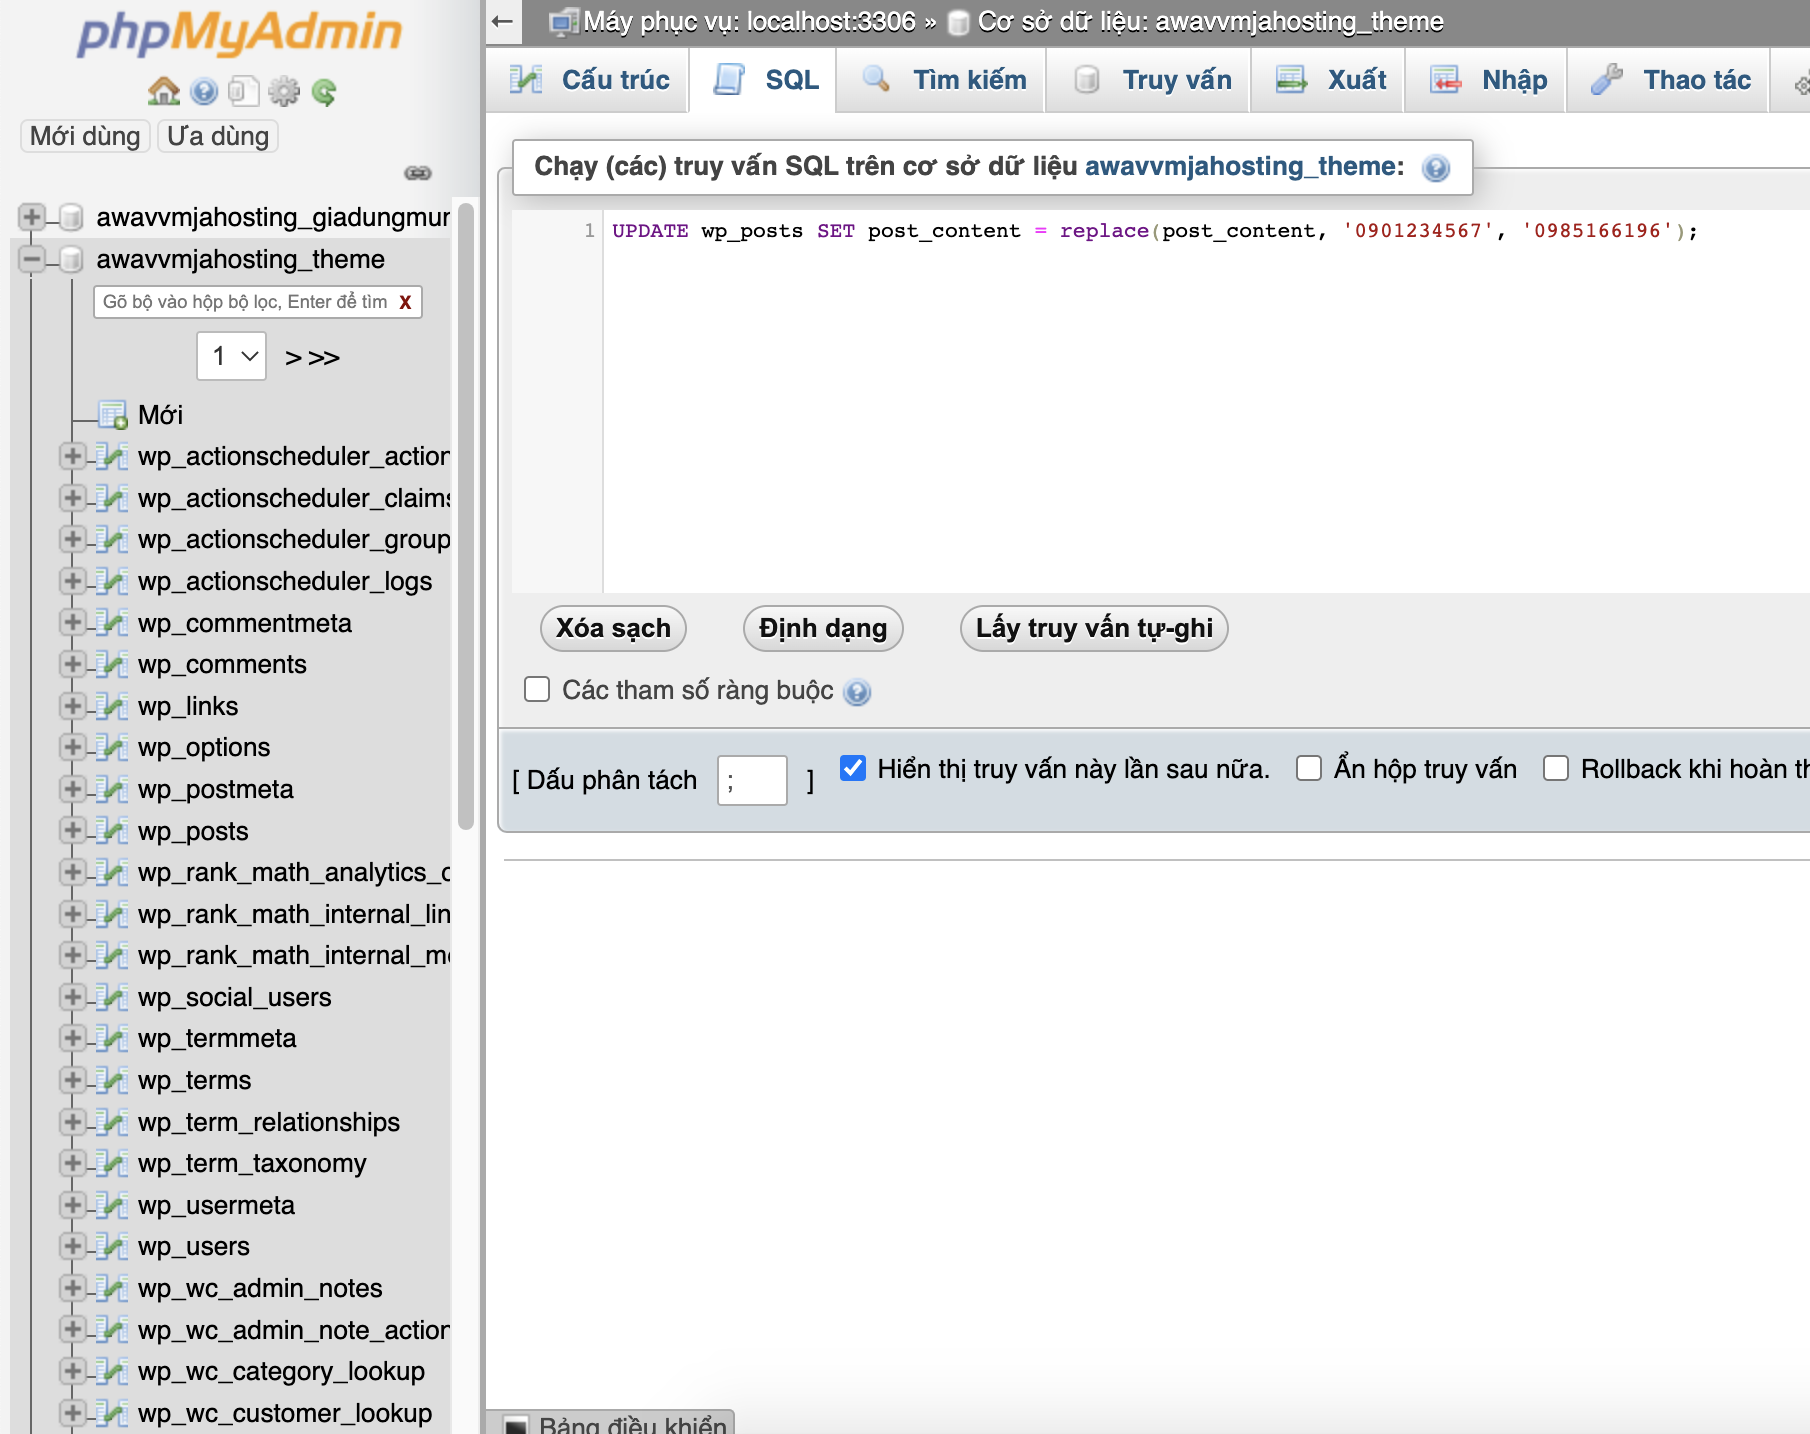This screenshot has width=1810, height=1434.
Task: Switch to the Cấu trúc tab
Action: pos(589,80)
